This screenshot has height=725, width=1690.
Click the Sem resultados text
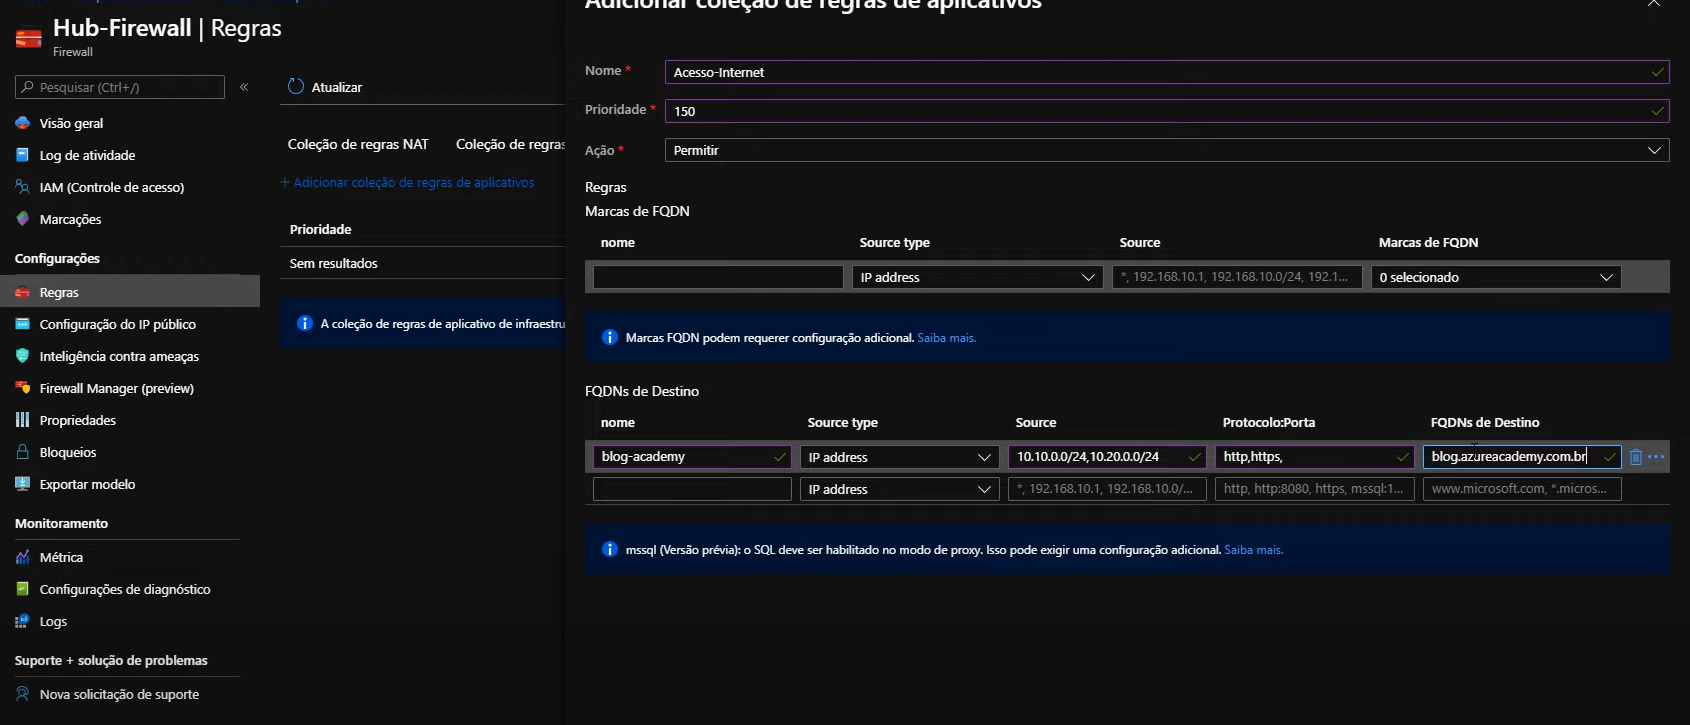(x=333, y=263)
